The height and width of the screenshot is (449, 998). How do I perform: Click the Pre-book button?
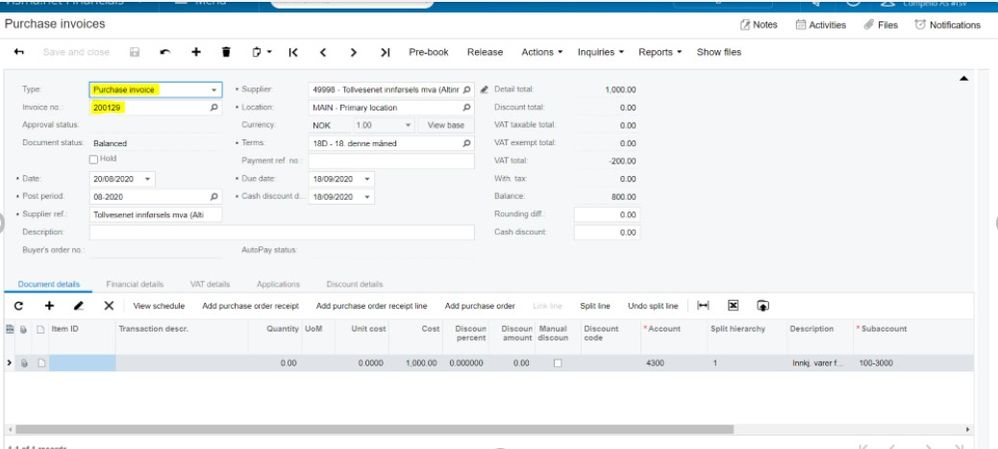428,52
